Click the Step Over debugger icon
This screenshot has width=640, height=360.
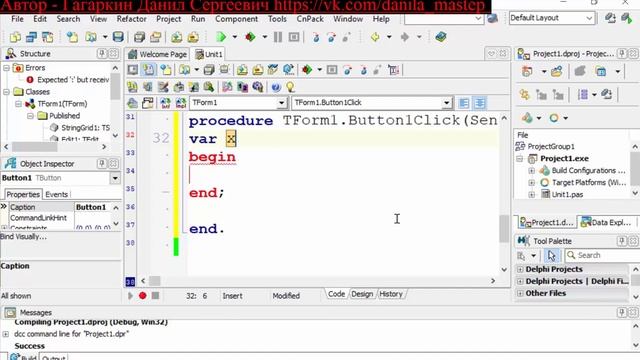click(x=331, y=37)
